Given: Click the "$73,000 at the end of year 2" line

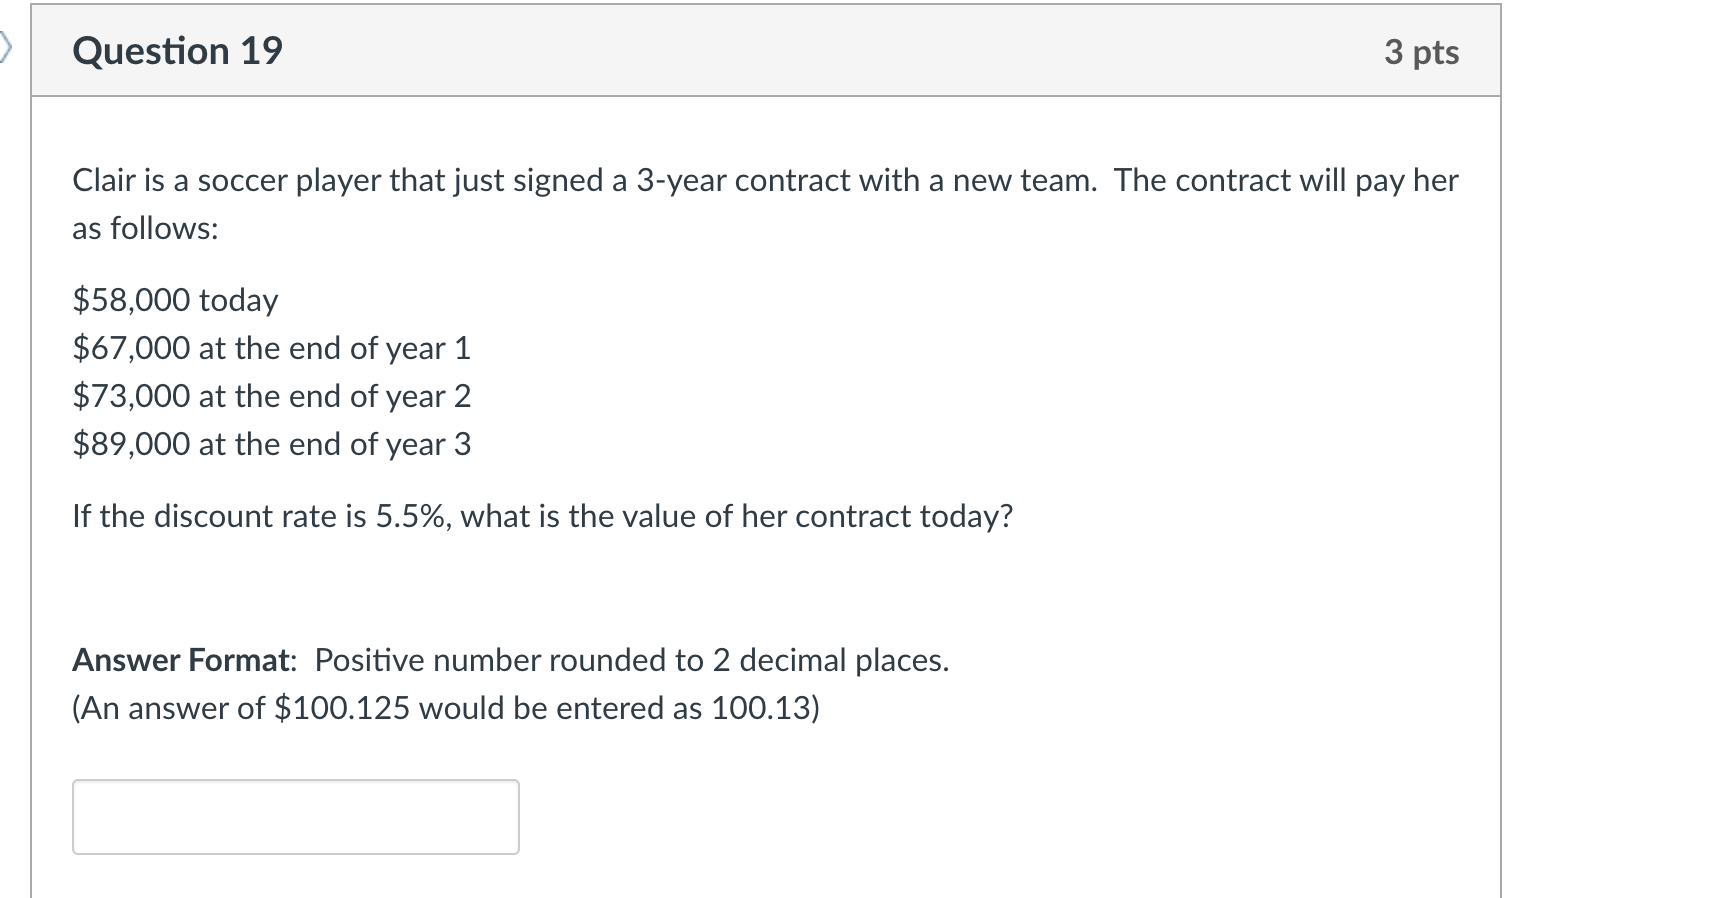Looking at the screenshot, I should tap(271, 396).
